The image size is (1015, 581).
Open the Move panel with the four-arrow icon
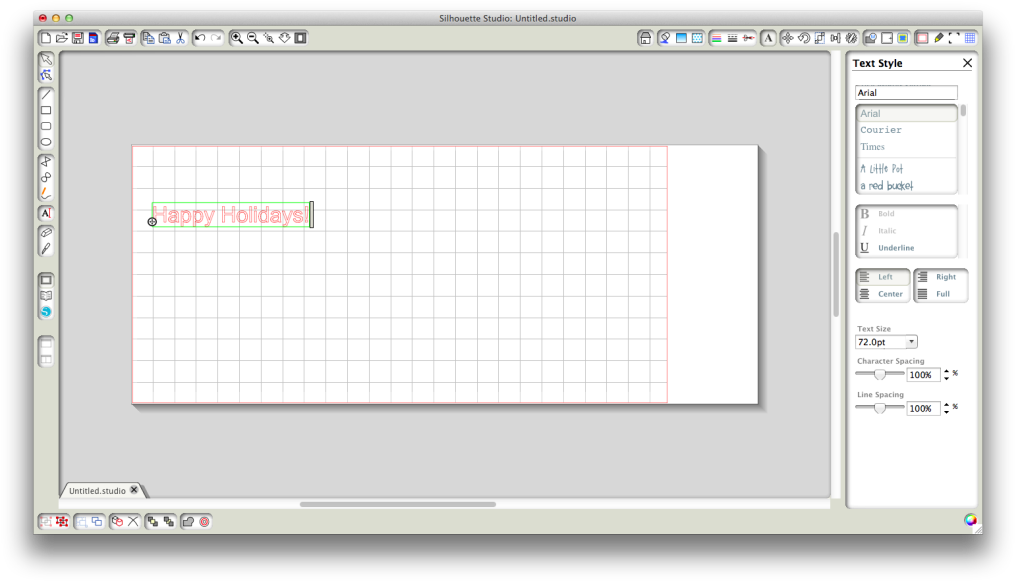[x=788, y=38]
